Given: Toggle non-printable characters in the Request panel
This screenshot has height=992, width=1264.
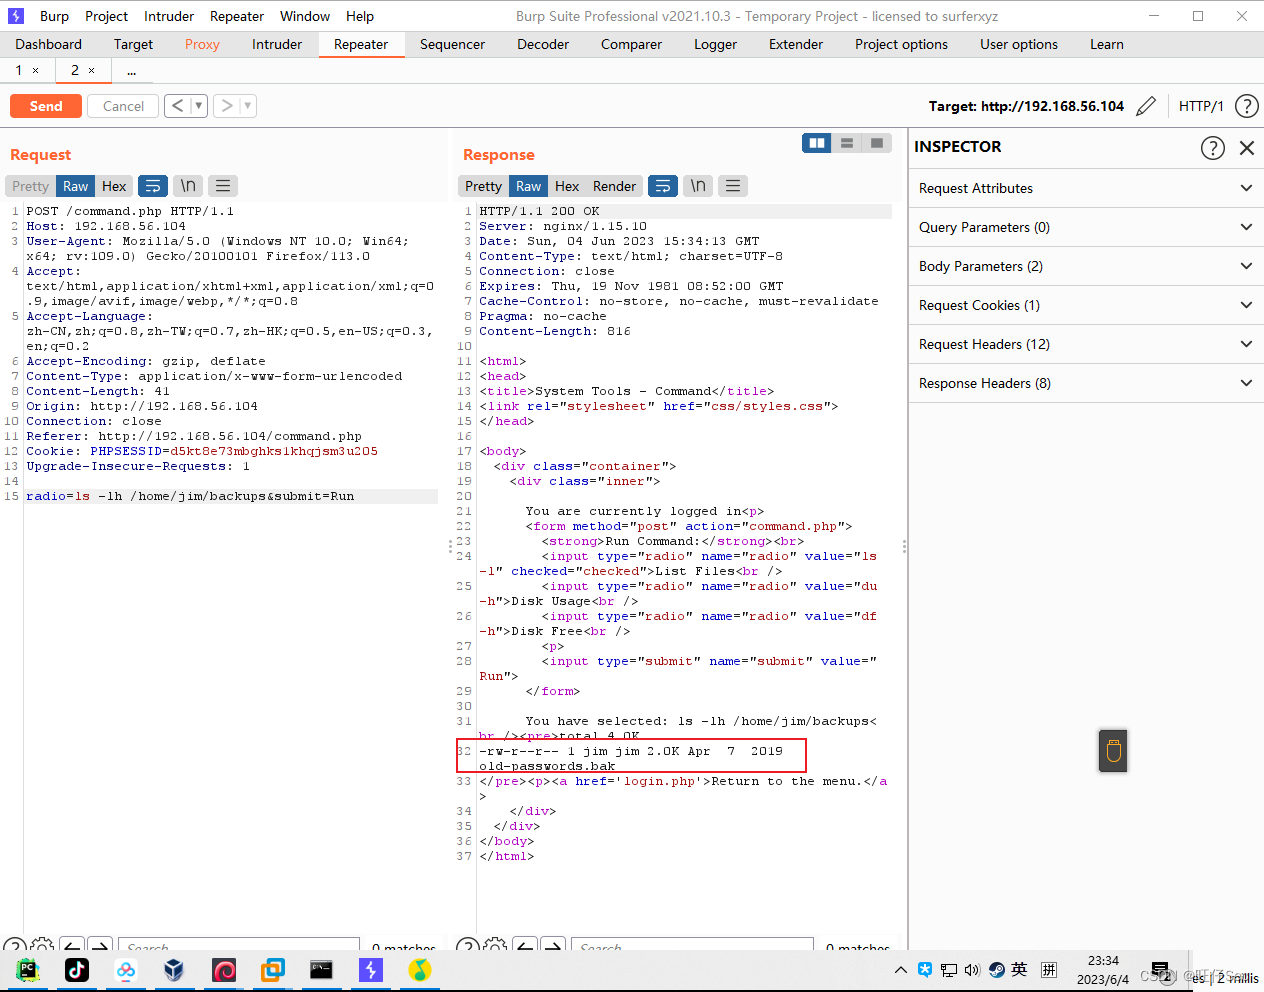Looking at the screenshot, I should coord(188,186).
